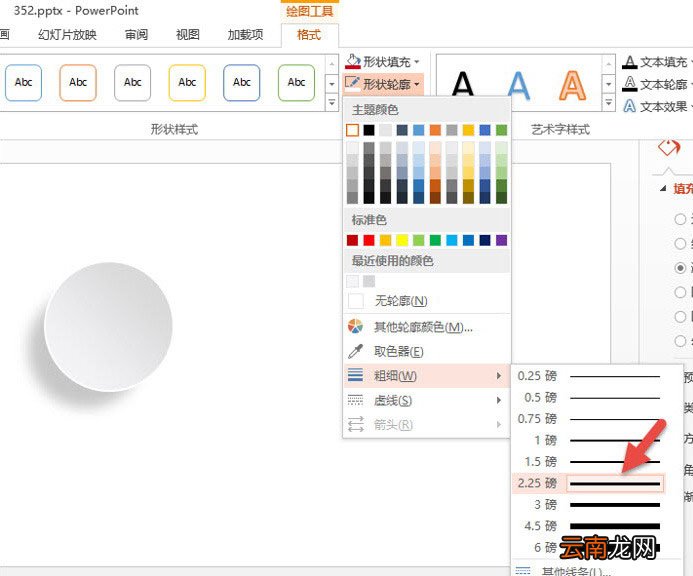
Task: Click the 文本轮廓 letter A icon
Action: (x=629, y=84)
